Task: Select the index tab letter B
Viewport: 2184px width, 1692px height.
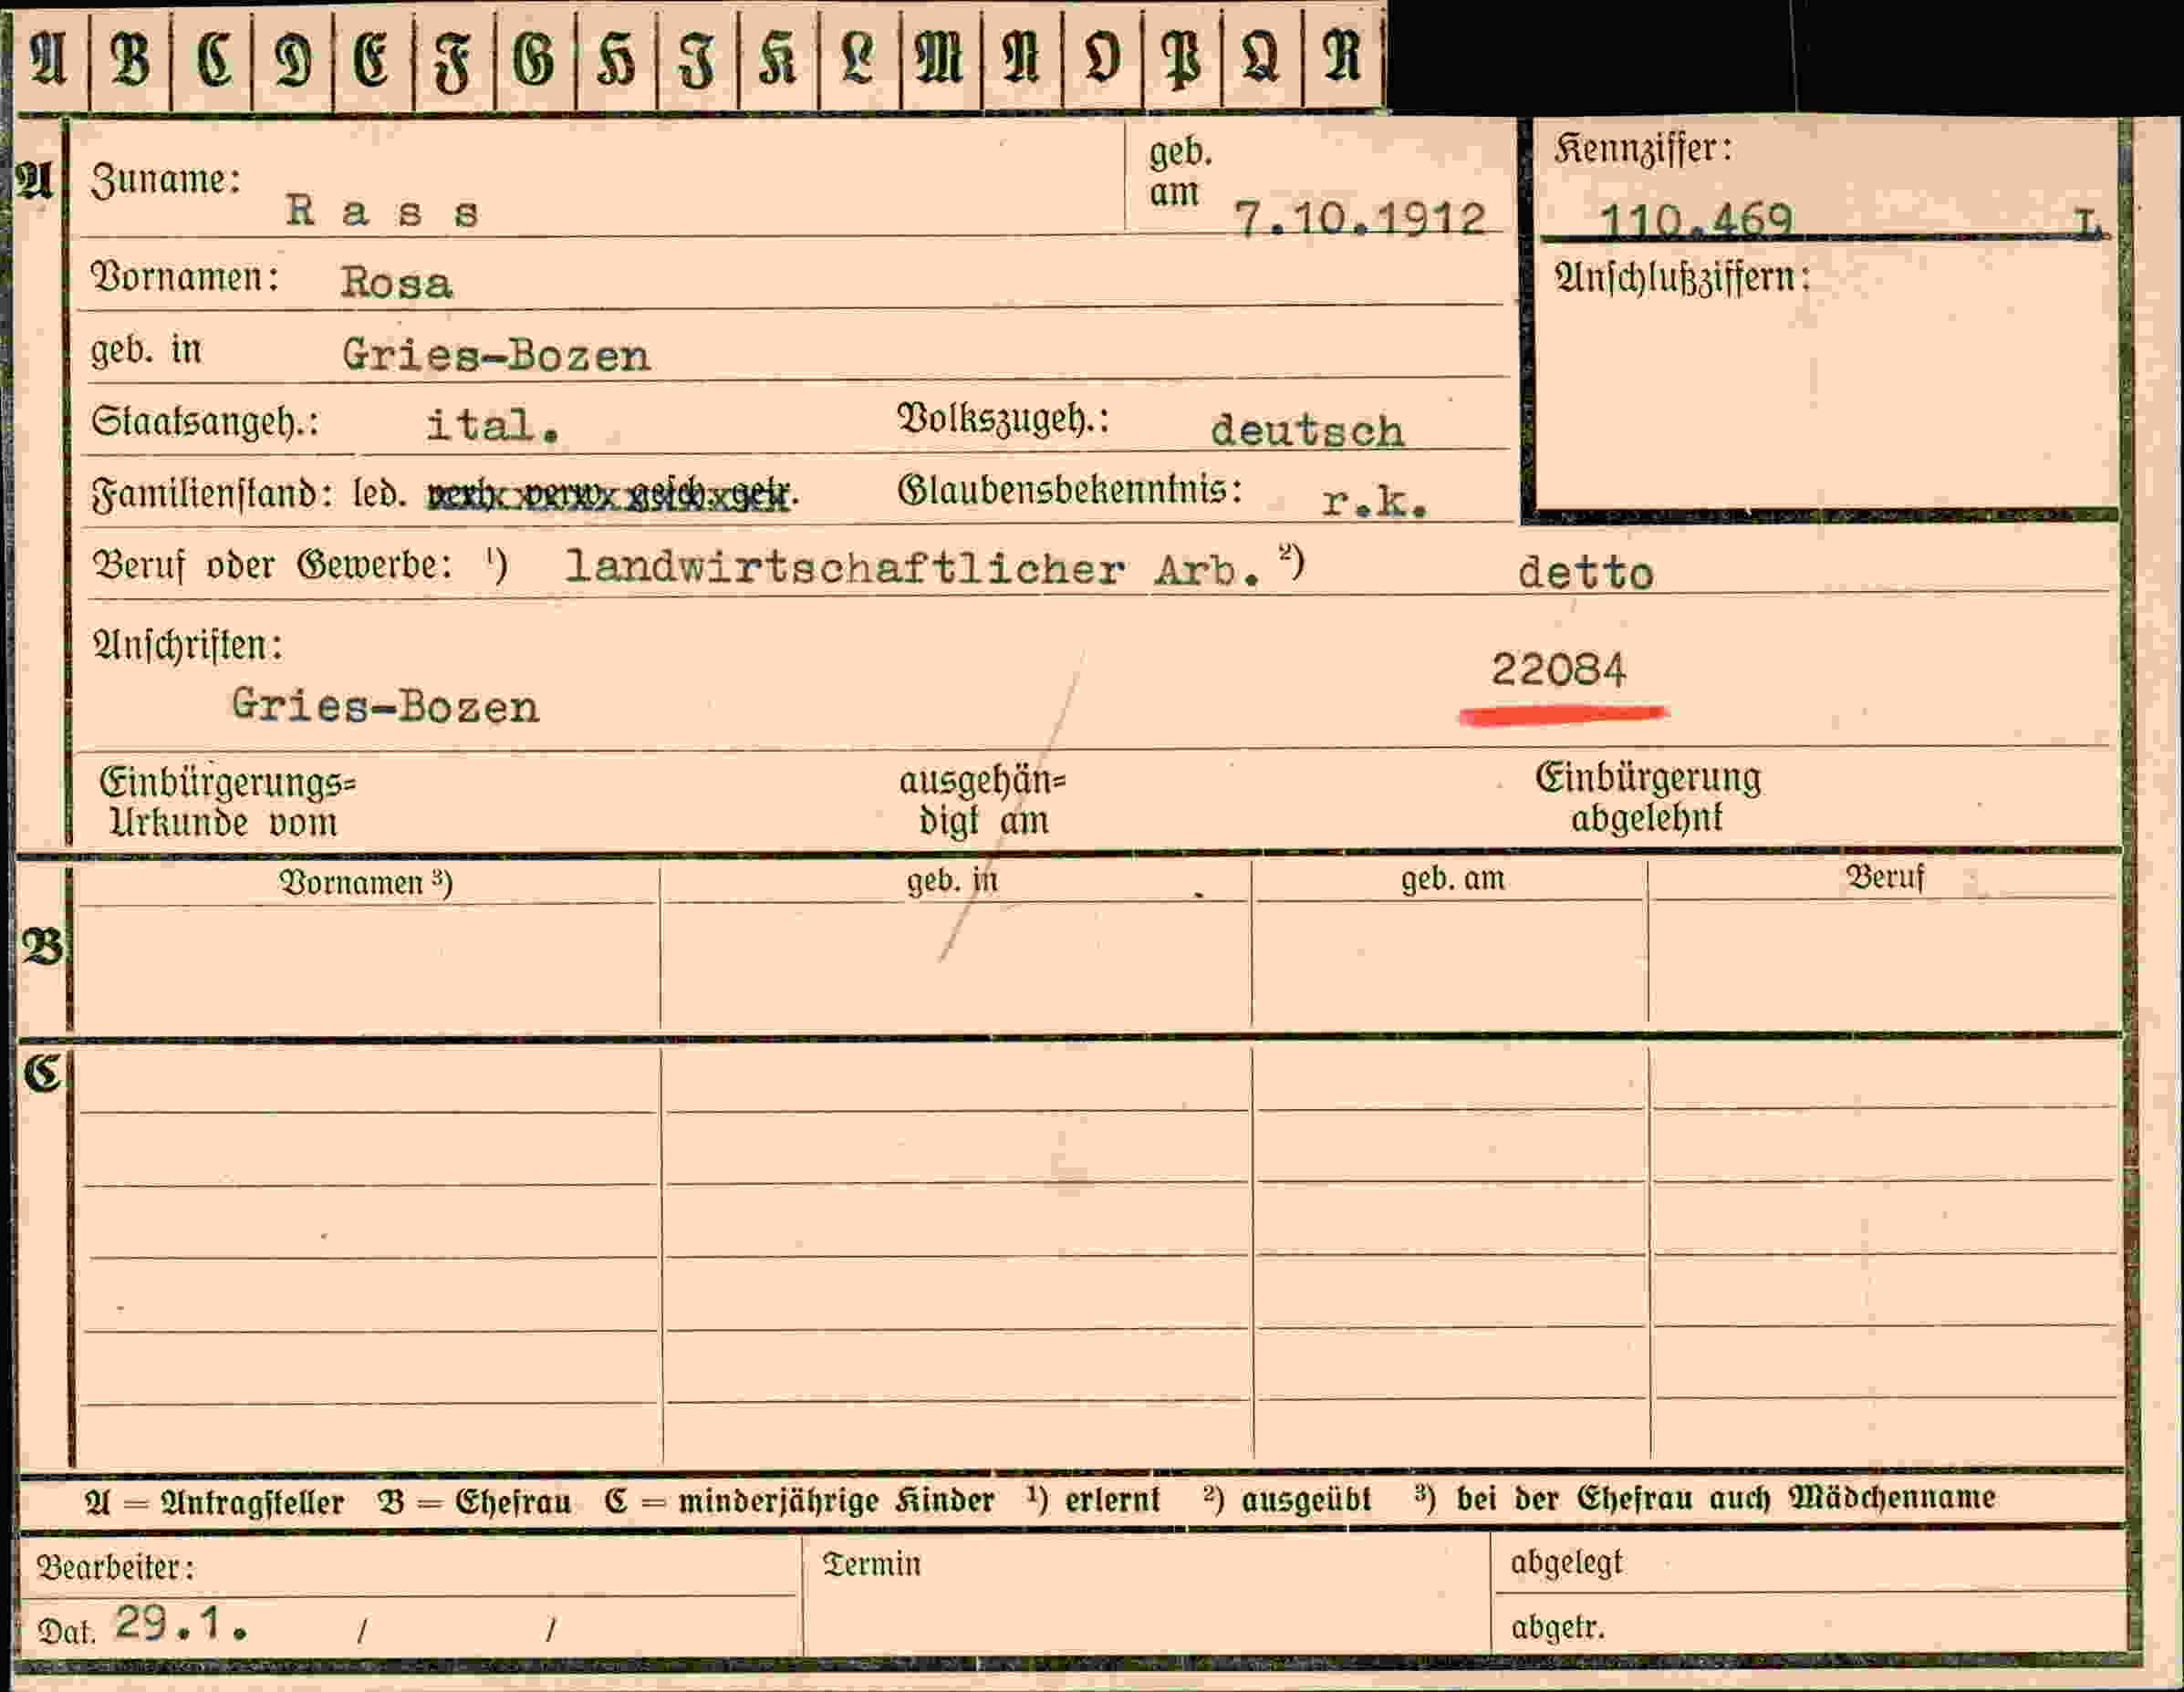Action: pyautogui.click(x=130, y=60)
